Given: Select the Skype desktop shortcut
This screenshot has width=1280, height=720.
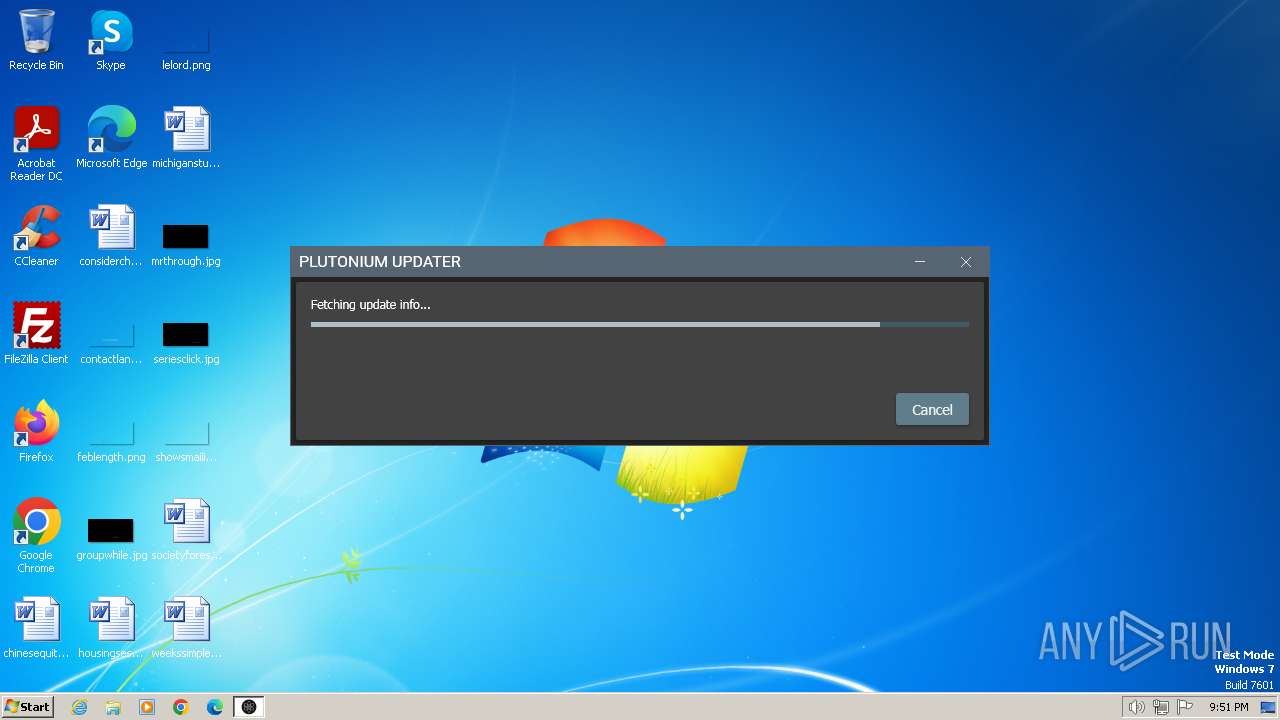Looking at the screenshot, I should [x=111, y=41].
